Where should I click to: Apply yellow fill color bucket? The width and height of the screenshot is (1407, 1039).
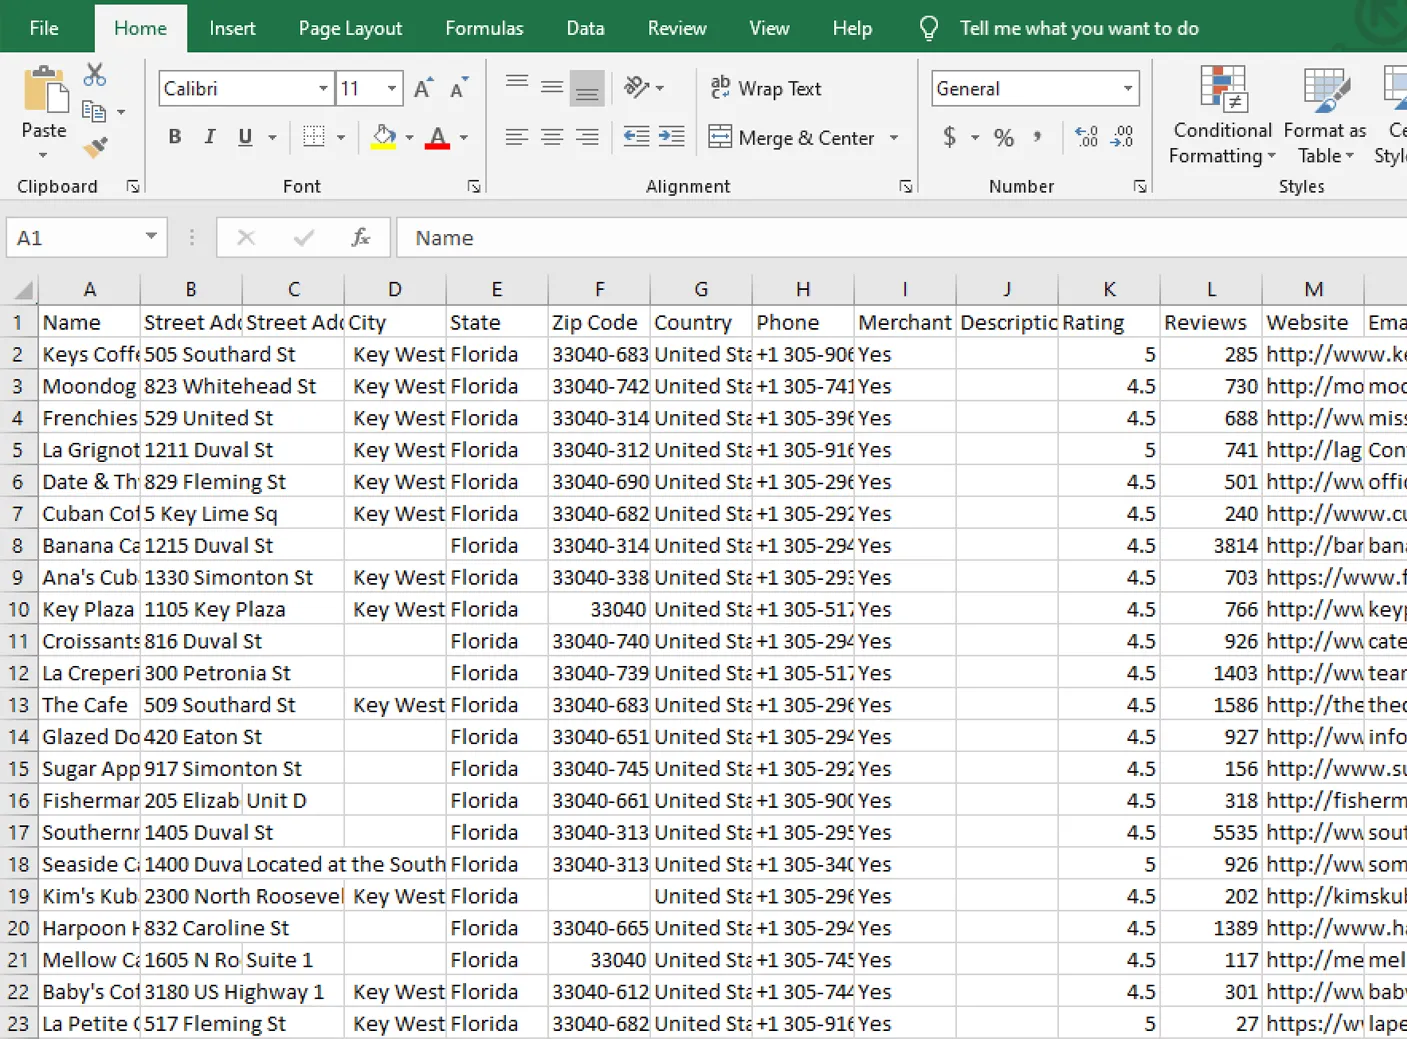click(x=383, y=137)
